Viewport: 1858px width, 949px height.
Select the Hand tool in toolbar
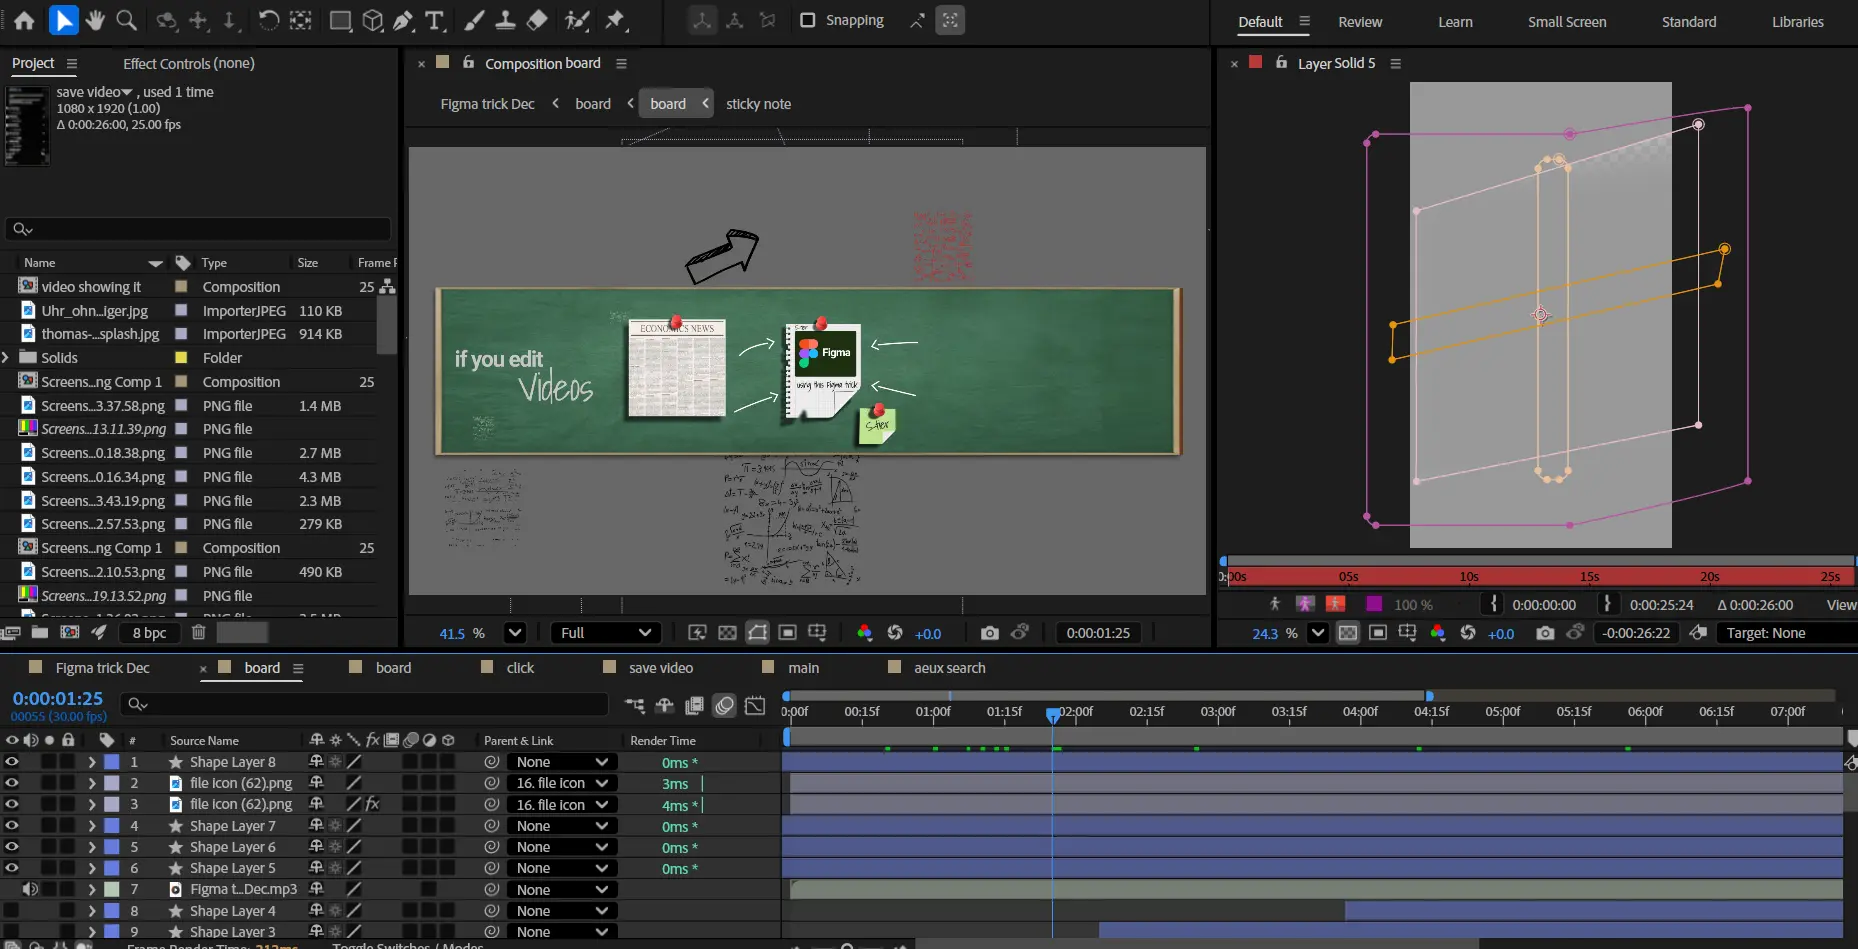[95, 20]
